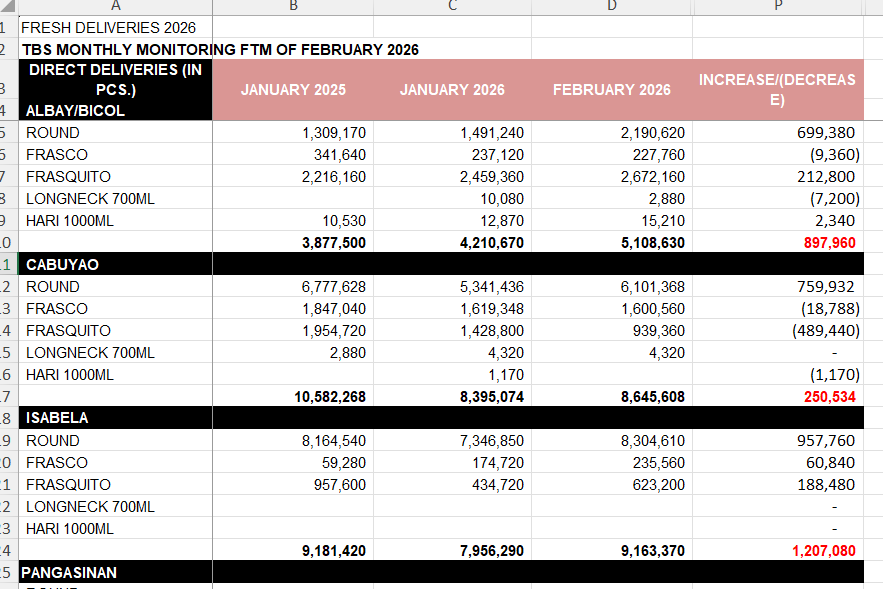This screenshot has width=883, height=589.
Task: Select cell with value 6,101,368
Action: point(612,287)
